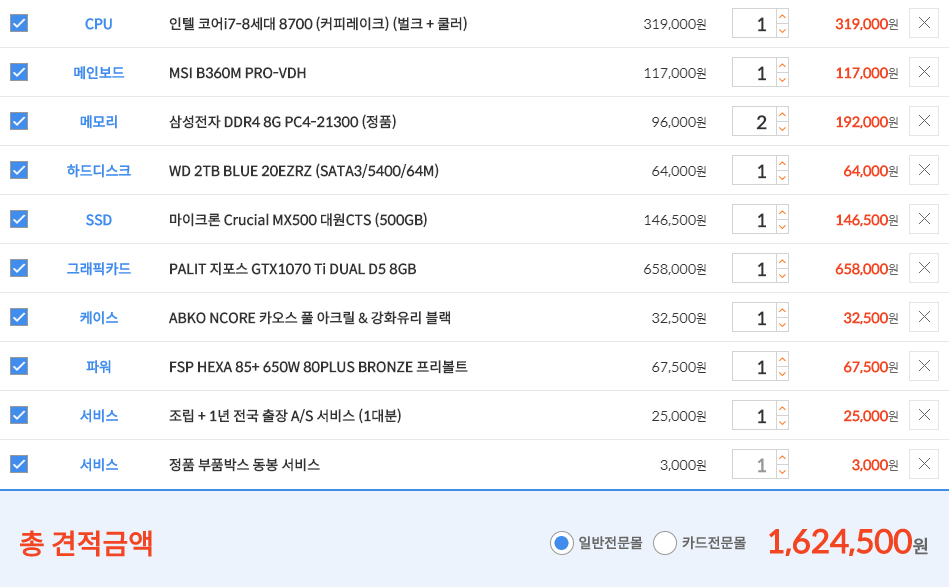Decrease 하드디스크 quantity with down arrow
The width and height of the screenshot is (949, 587).
783,177
